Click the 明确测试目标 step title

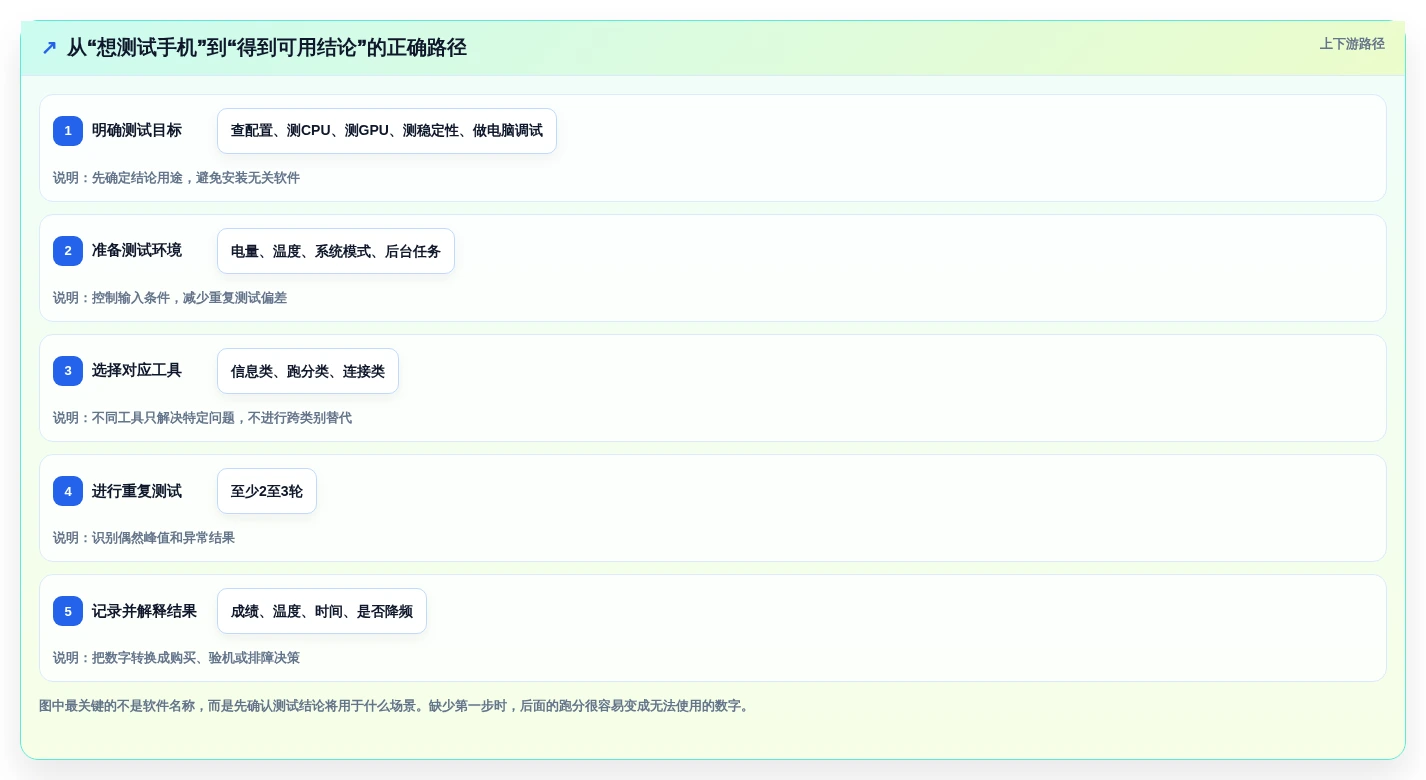(137, 130)
